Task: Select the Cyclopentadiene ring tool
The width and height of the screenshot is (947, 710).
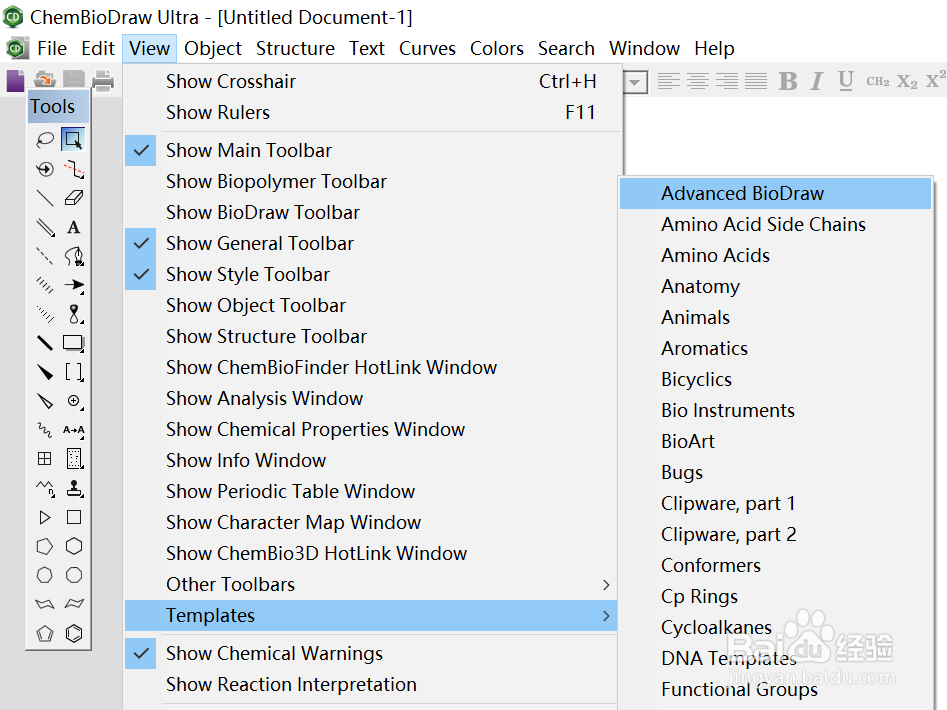Action: (x=45, y=633)
